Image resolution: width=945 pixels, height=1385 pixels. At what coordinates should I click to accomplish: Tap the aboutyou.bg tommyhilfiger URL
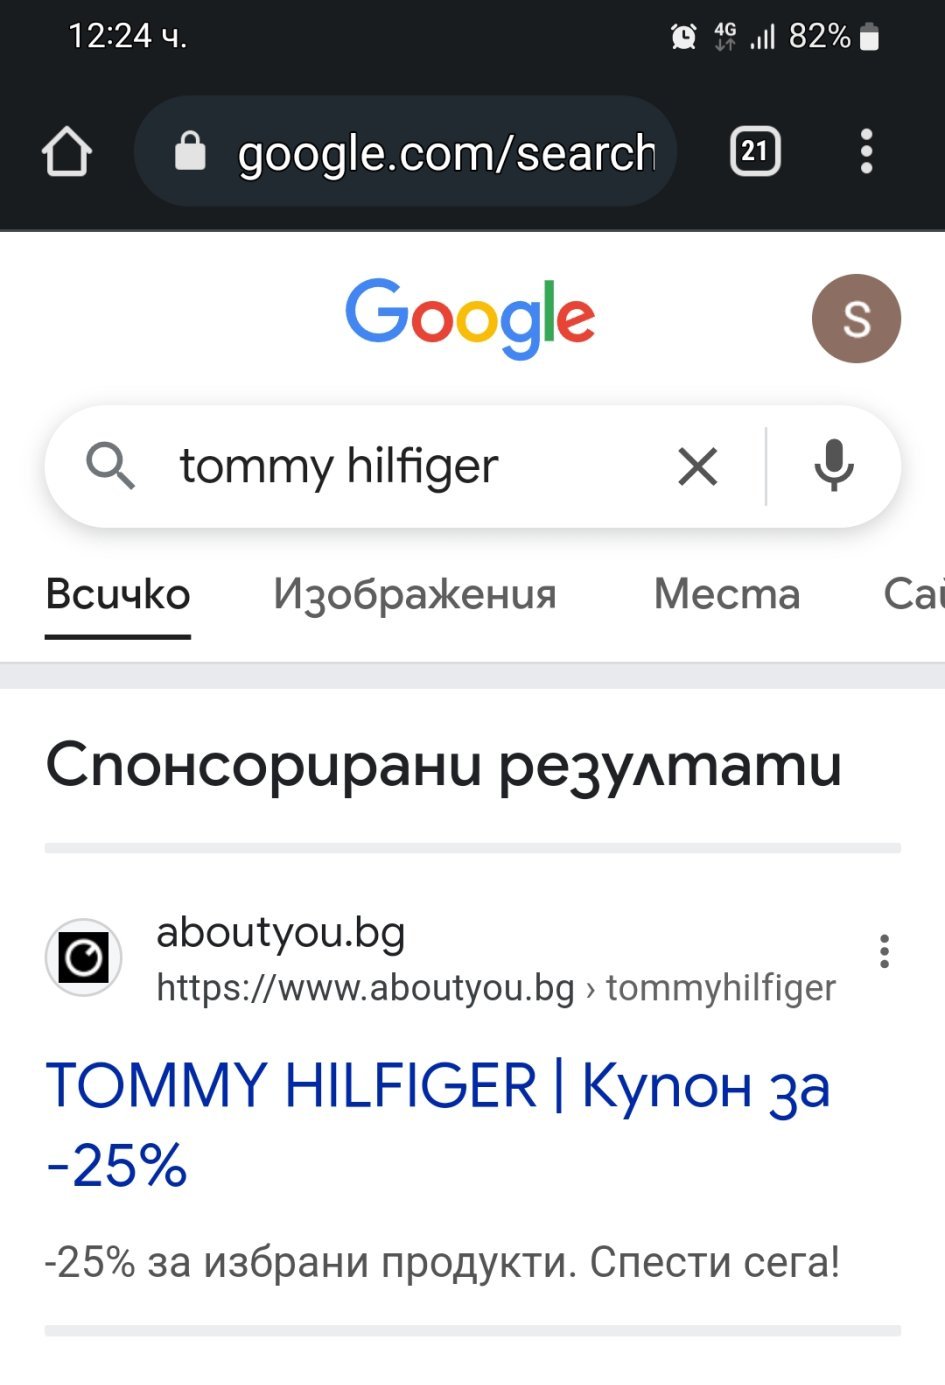[x=496, y=988]
